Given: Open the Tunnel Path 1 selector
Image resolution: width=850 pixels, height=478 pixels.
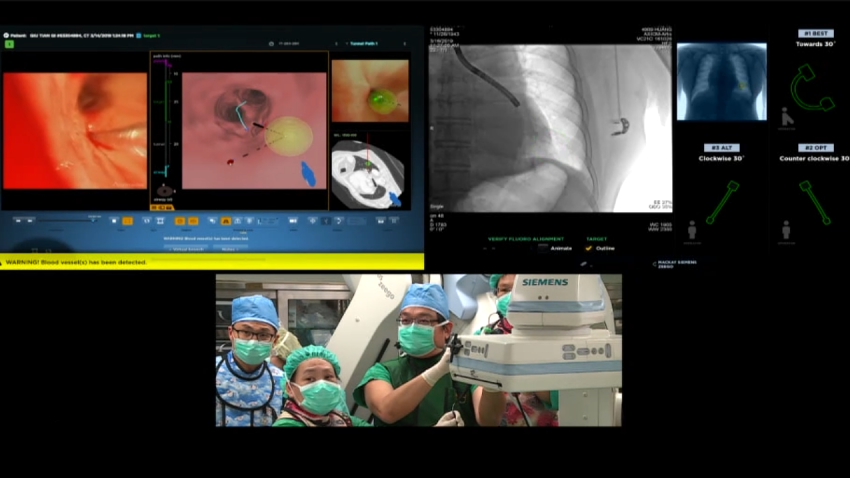Looking at the screenshot, I should pyautogui.click(x=364, y=44).
